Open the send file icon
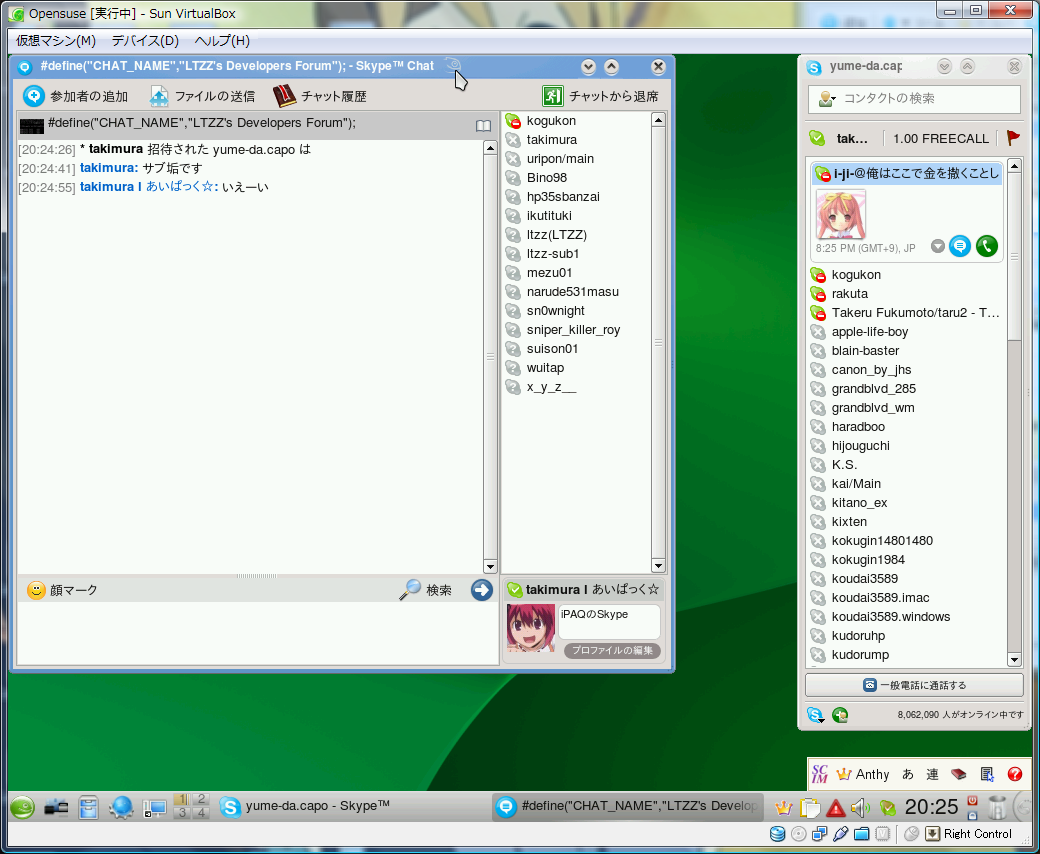 click(x=159, y=96)
